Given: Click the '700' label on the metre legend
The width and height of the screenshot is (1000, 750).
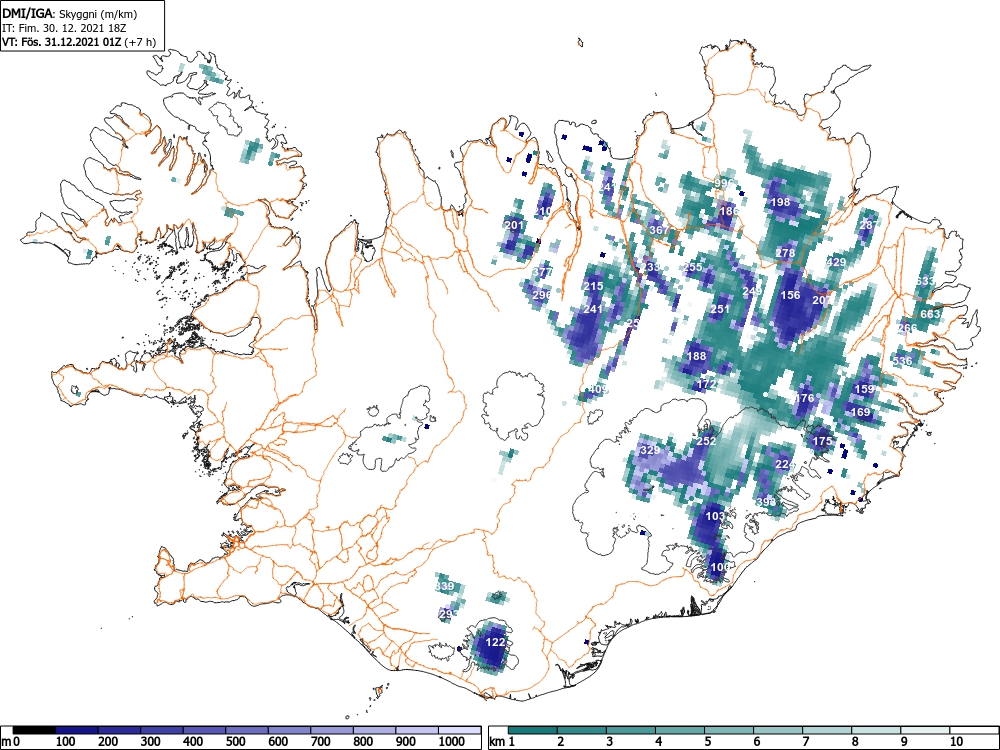Looking at the screenshot, I should tap(321, 742).
